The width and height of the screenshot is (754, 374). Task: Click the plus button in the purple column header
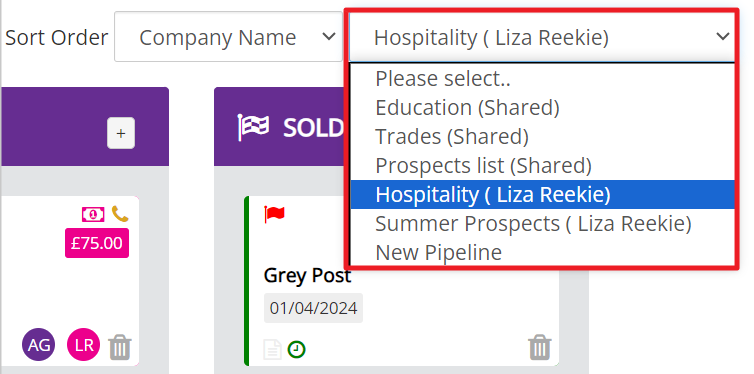[x=121, y=133]
